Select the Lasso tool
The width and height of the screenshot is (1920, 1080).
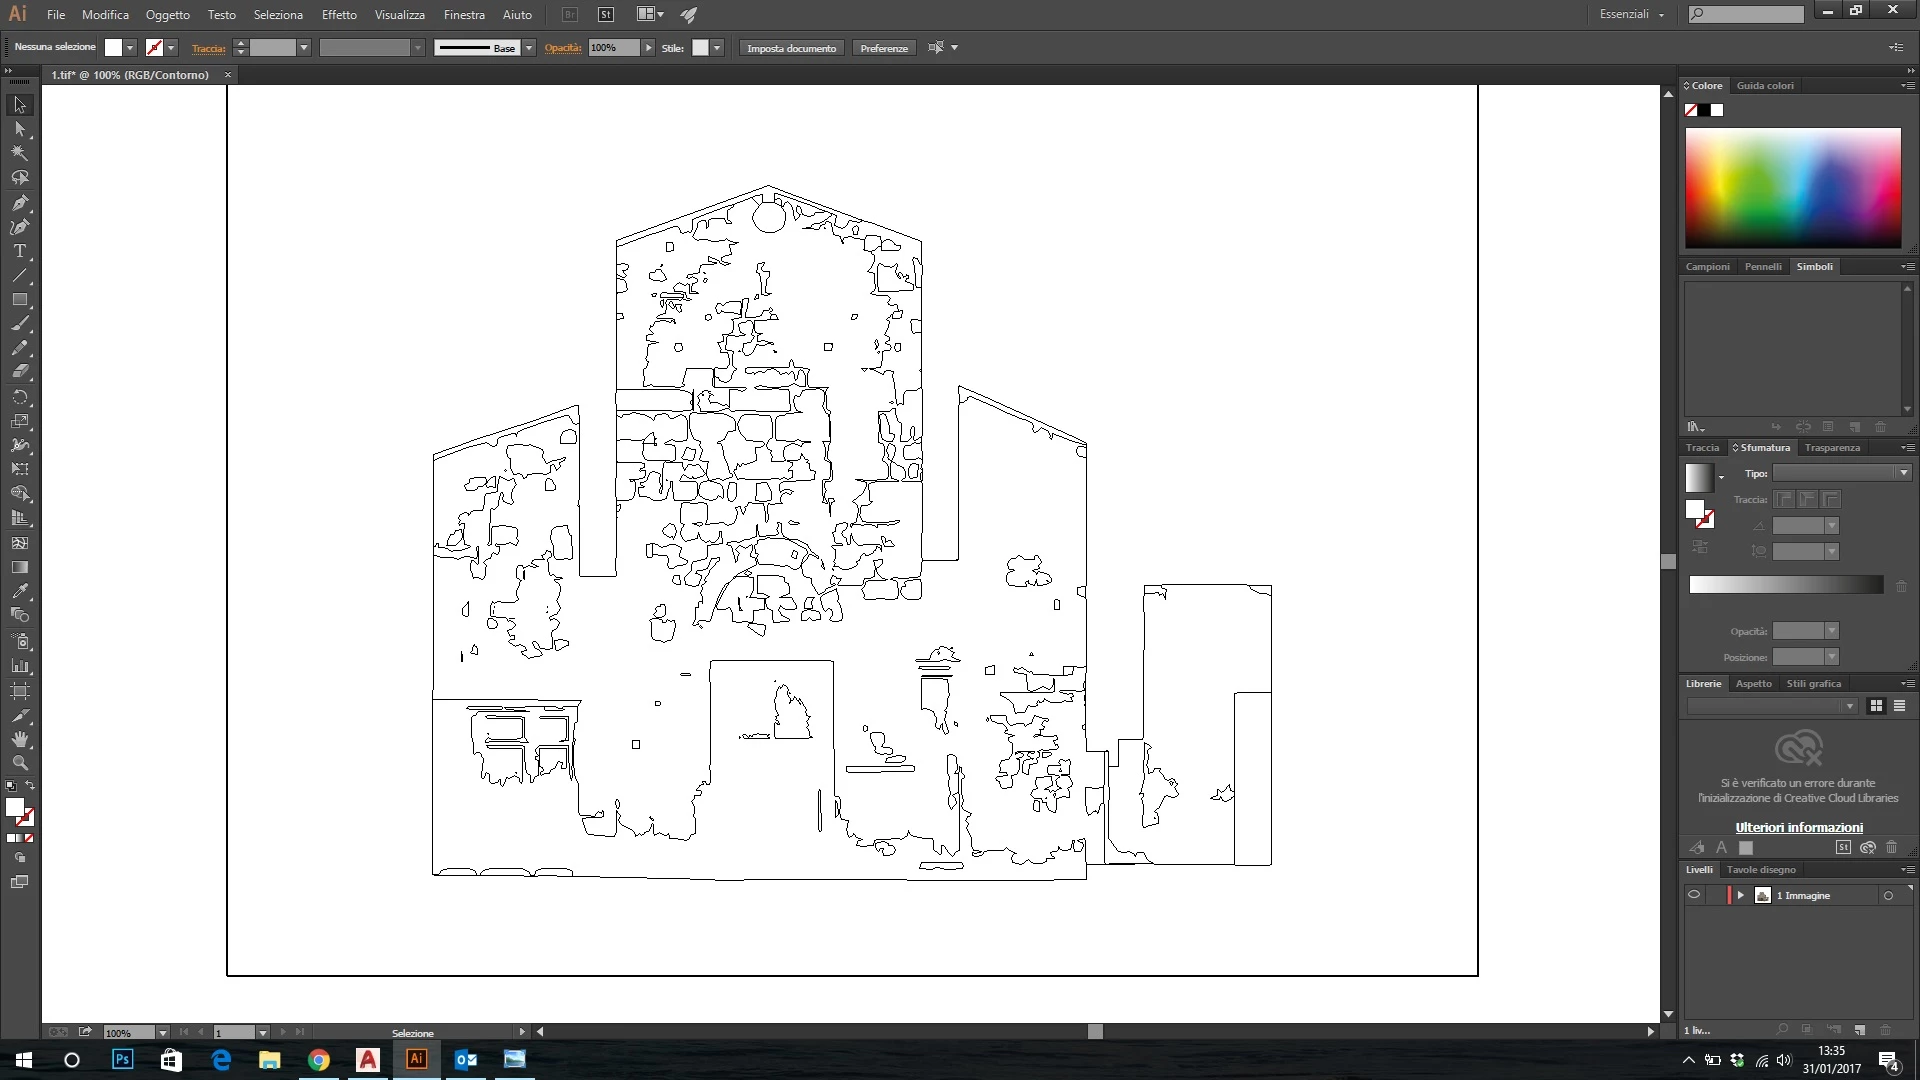[x=19, y=178]
